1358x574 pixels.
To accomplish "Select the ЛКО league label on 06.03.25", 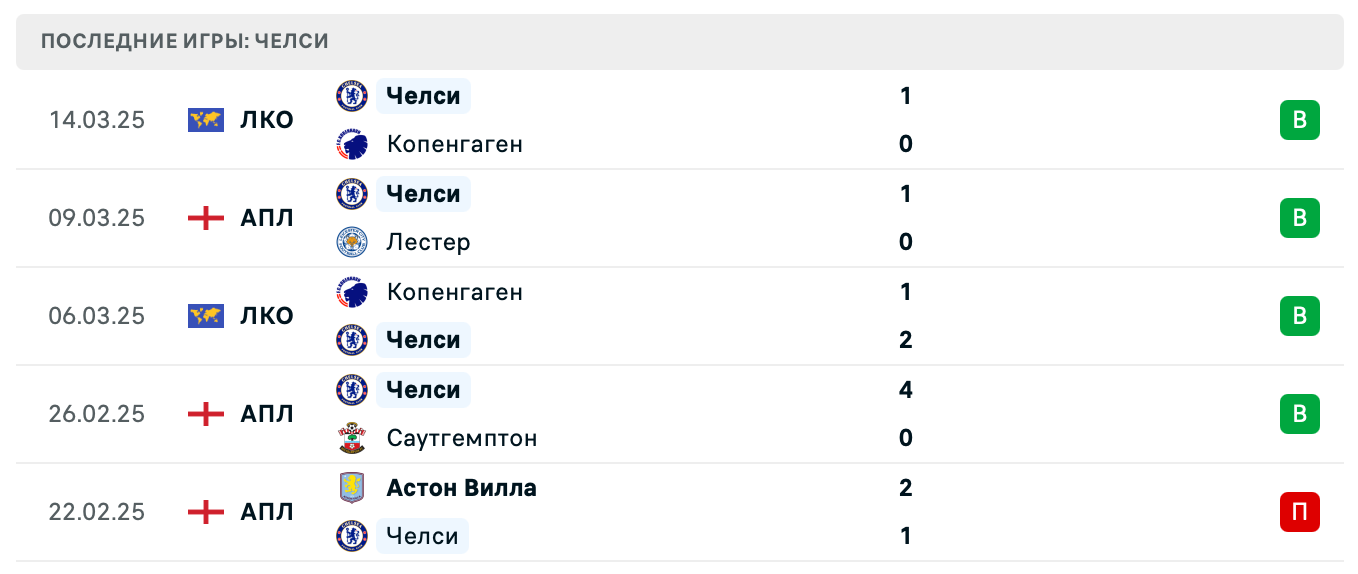I will pyautogui.click(x=267, y=316).
